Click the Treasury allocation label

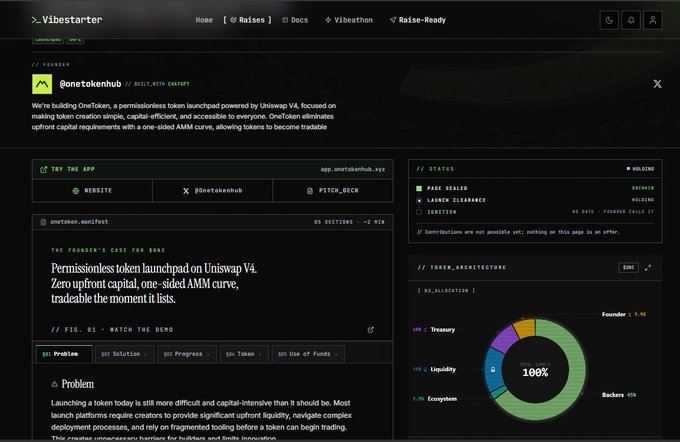coord(443,330)
